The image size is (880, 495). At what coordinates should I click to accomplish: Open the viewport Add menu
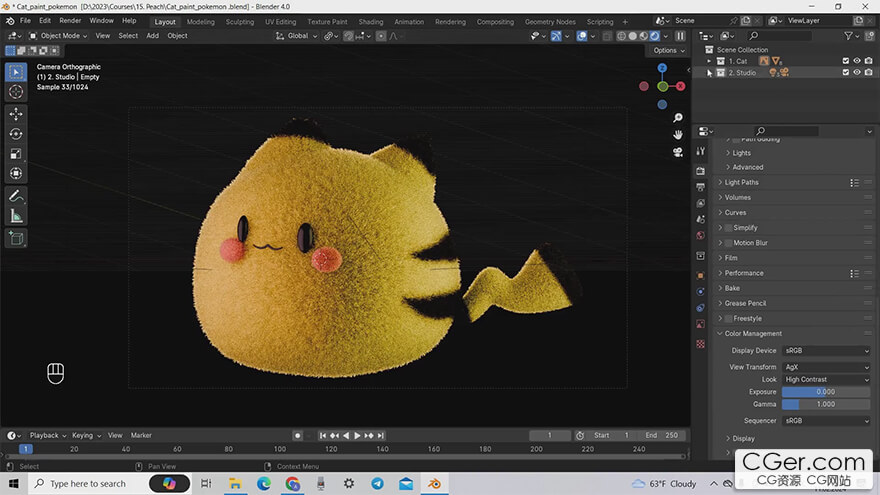pos(152,36)
